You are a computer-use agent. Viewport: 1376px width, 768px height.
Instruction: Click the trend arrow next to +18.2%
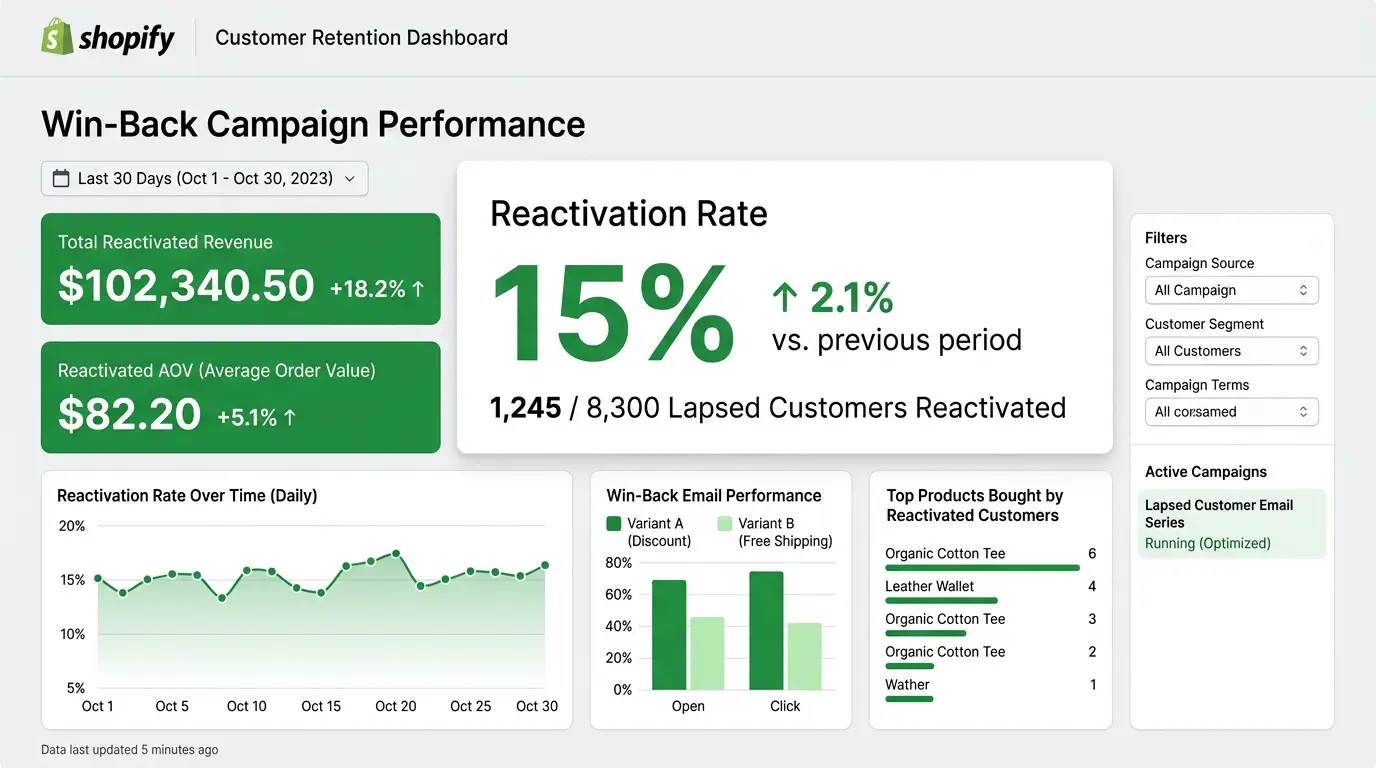418,290
